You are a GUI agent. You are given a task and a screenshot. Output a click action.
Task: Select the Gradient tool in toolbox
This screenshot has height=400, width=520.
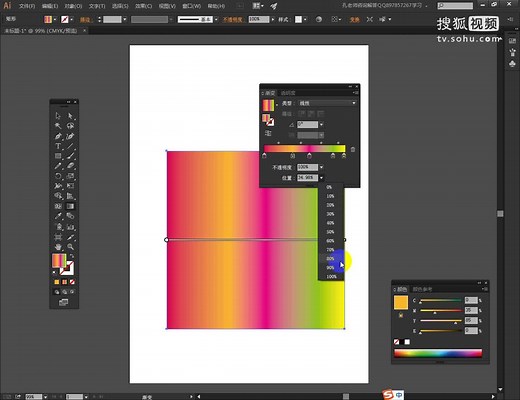pos(70,206)
